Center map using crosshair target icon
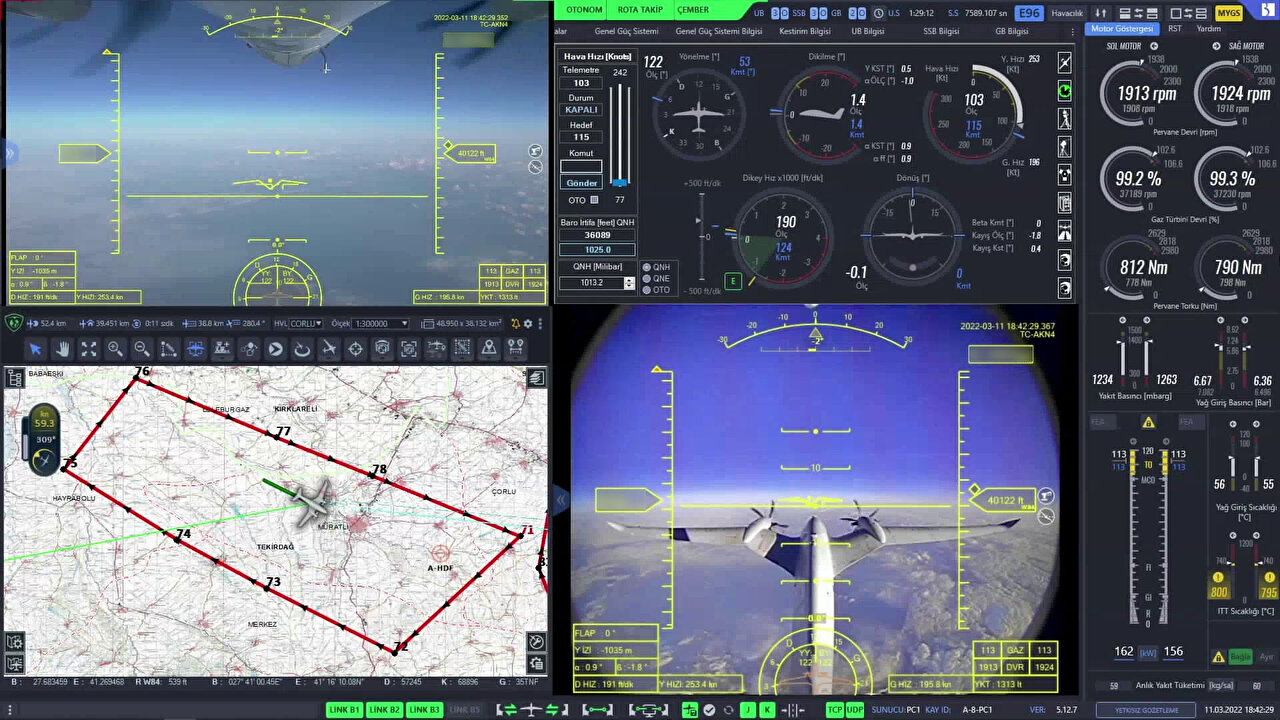The image size is (1280, 720). coord(355,348)
